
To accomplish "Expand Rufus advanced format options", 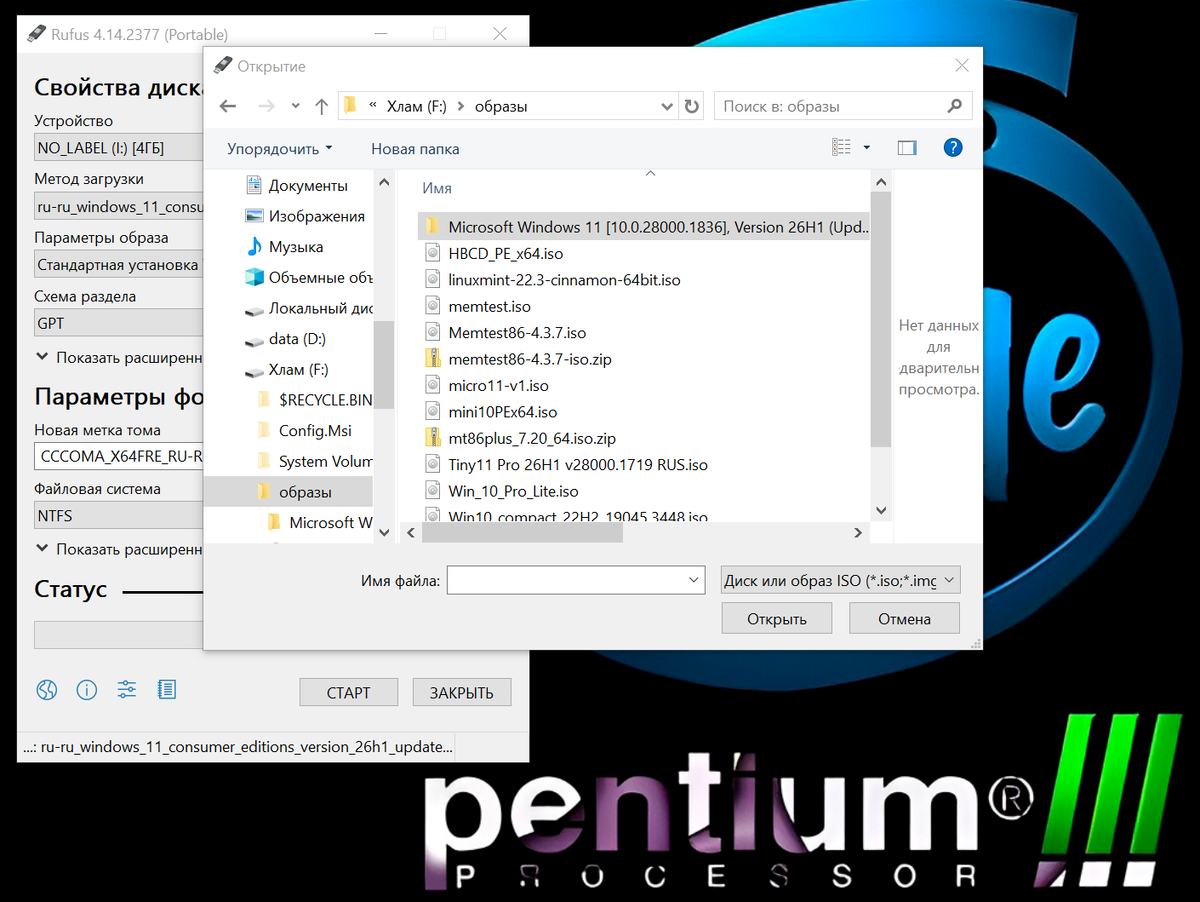I will (120, 549).
